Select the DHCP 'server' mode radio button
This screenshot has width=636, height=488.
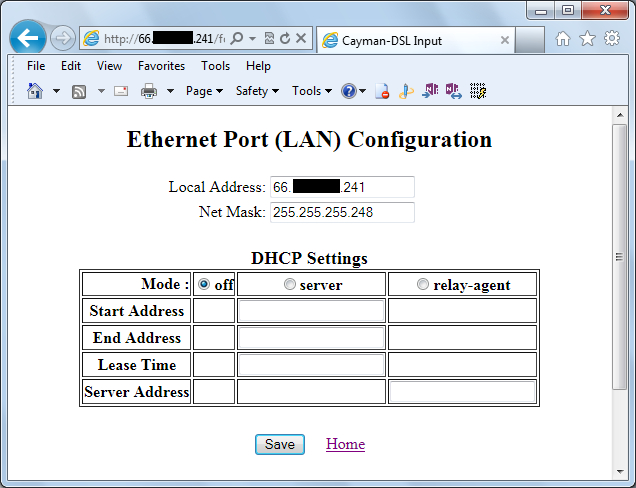pyautogui.click(x=290, y=284)
